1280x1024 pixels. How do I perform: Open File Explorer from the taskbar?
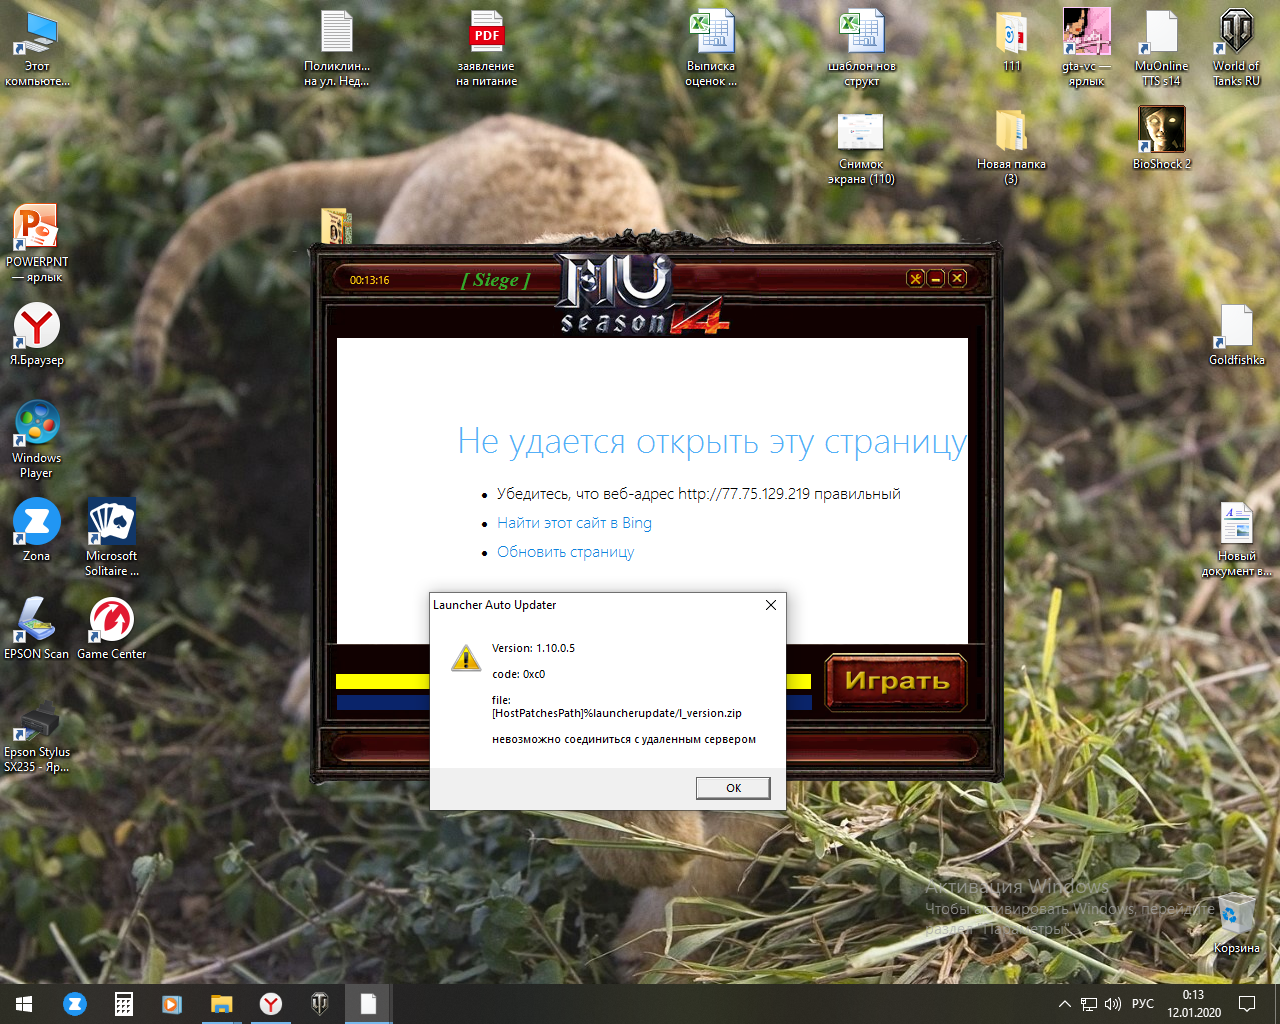[x=221, y=1004]
